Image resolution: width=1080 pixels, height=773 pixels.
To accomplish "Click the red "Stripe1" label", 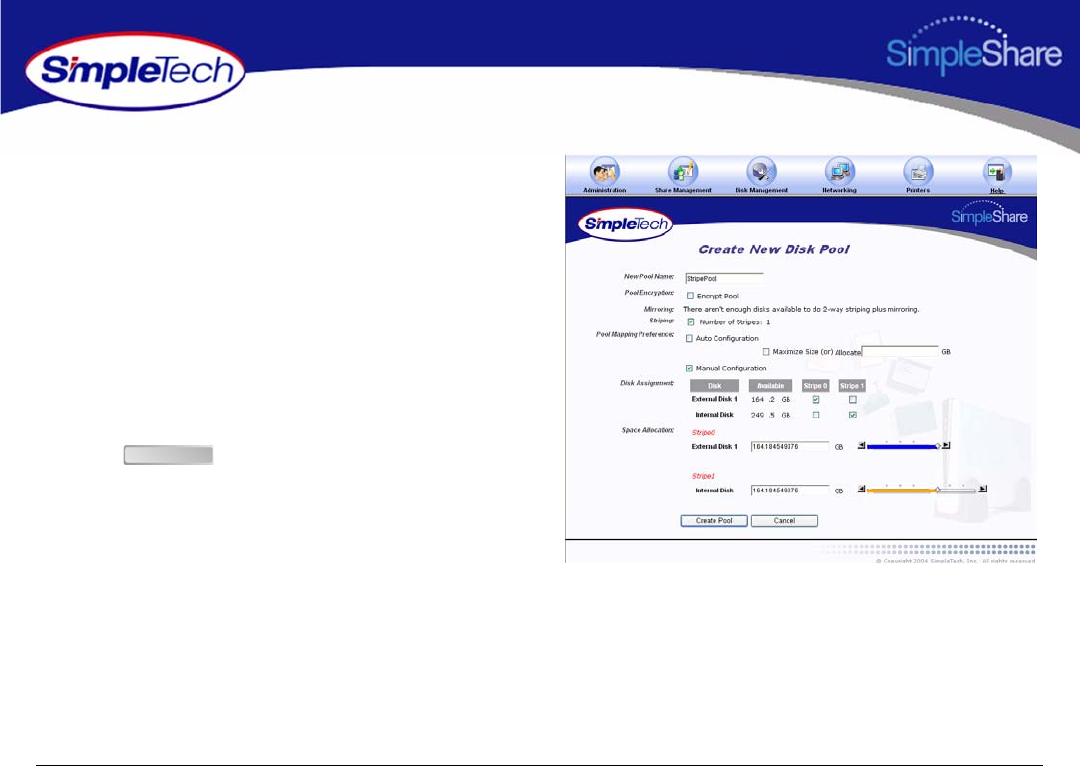I will click(x=703, y=476).
